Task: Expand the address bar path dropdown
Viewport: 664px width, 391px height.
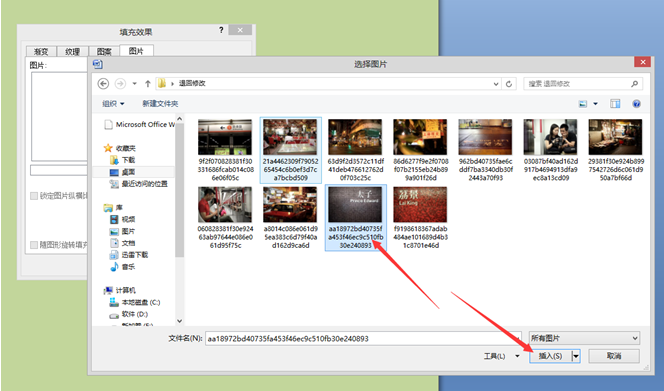Action: (x=496, y=84)
